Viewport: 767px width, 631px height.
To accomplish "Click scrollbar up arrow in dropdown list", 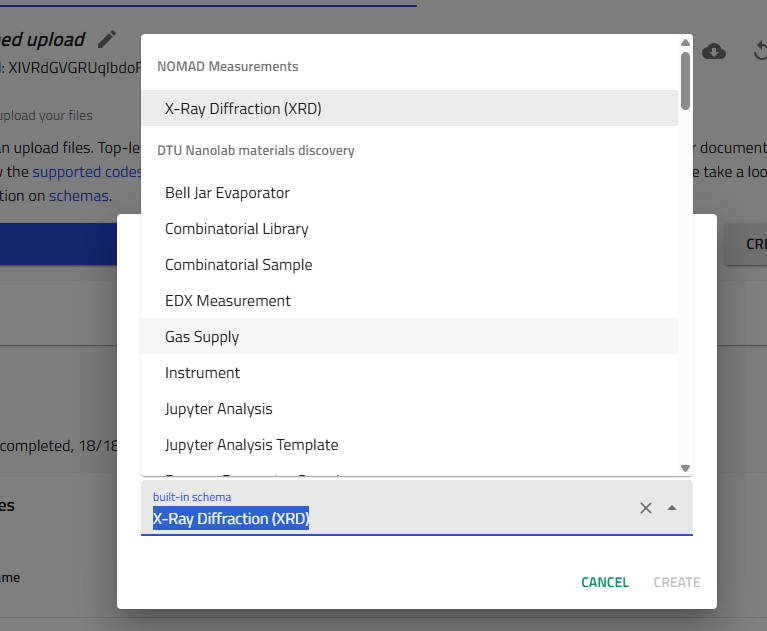I will tap(685, 43).
